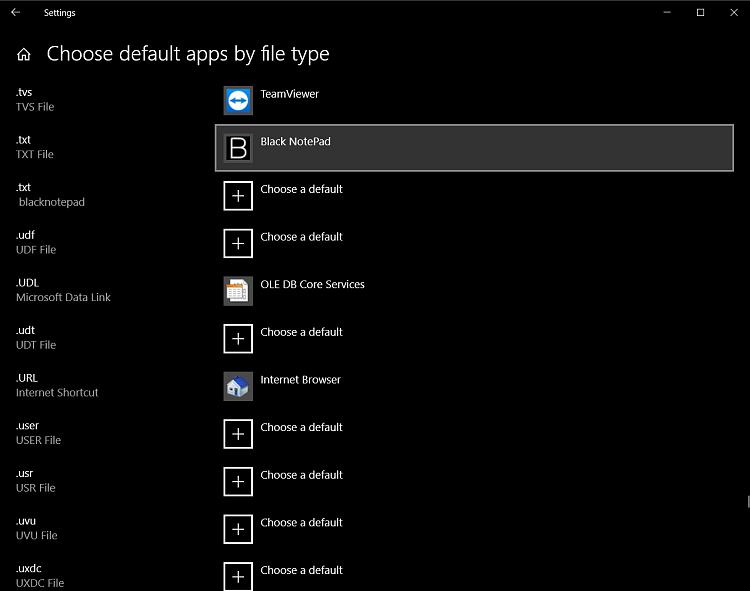The width and height of the screenshot is (750, 591).
Task: Choose a default for .uxdc files
Action: (474, 572)
